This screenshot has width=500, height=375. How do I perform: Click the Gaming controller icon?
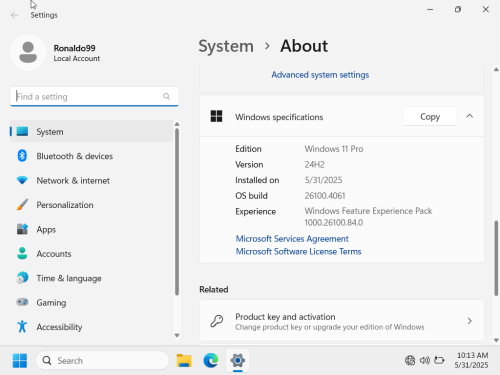pyautogui.click(x=22, y=302)
